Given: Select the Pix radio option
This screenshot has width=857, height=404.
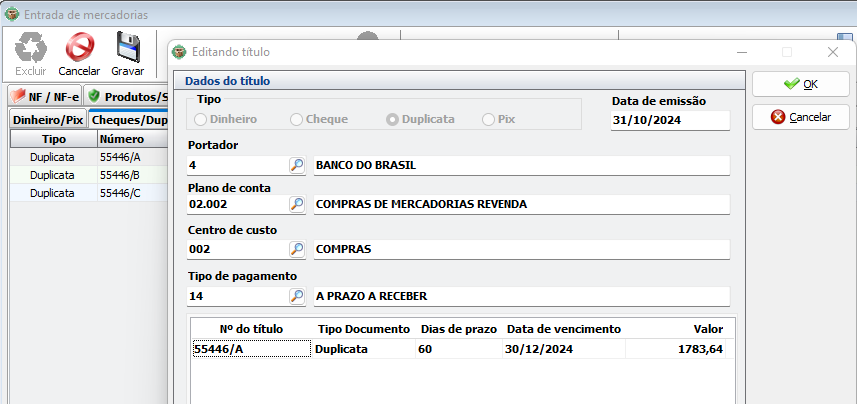Looking at the screenshot, I should tap(498, 119).
